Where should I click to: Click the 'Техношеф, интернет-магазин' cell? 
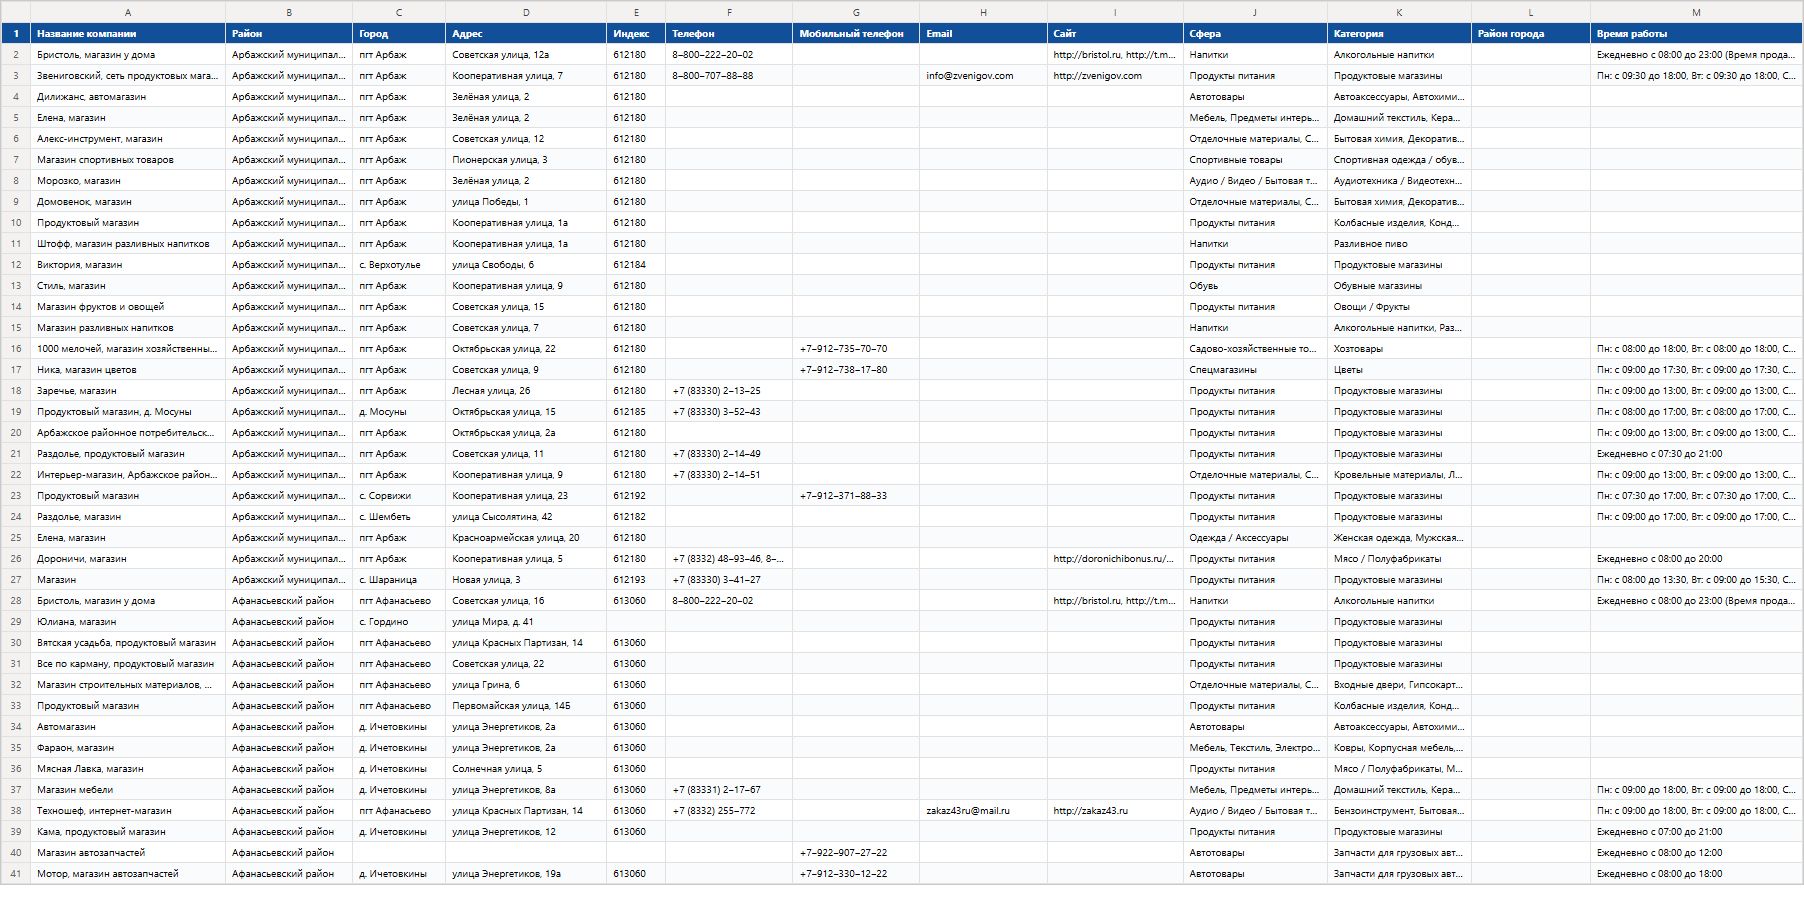click(128, 811)
